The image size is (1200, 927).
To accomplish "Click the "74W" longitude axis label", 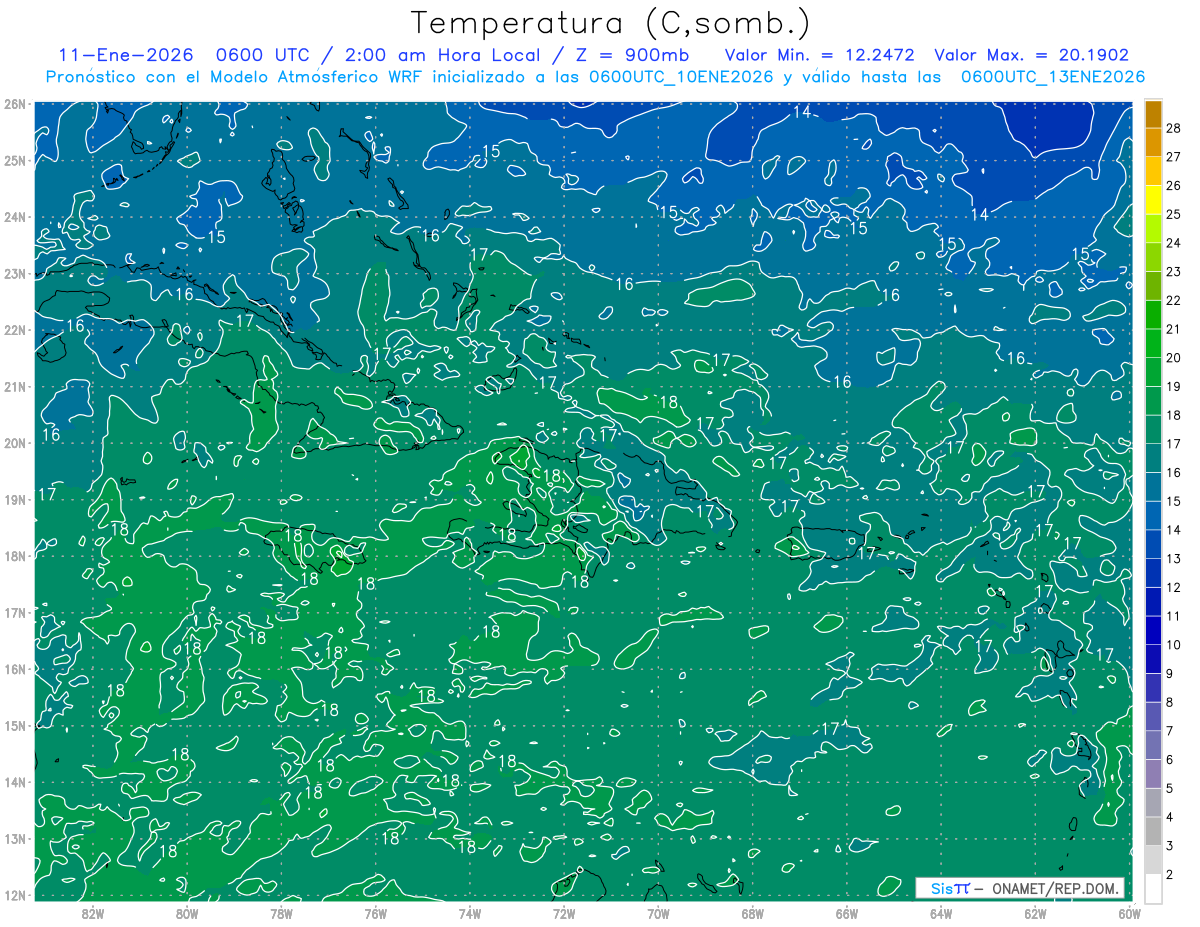I will tap(469, 913).
